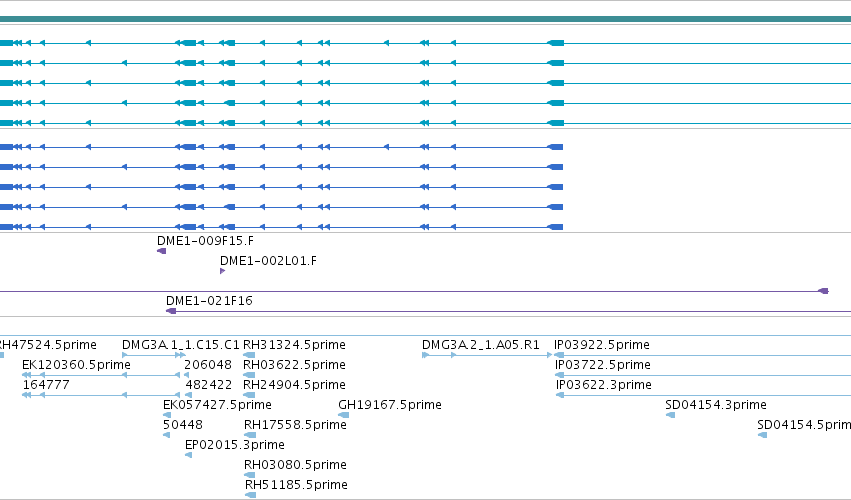This screenshot has width=851, height=500.
Task: Click the arrow glyph under SD04154.3prime
Action: 670,415
